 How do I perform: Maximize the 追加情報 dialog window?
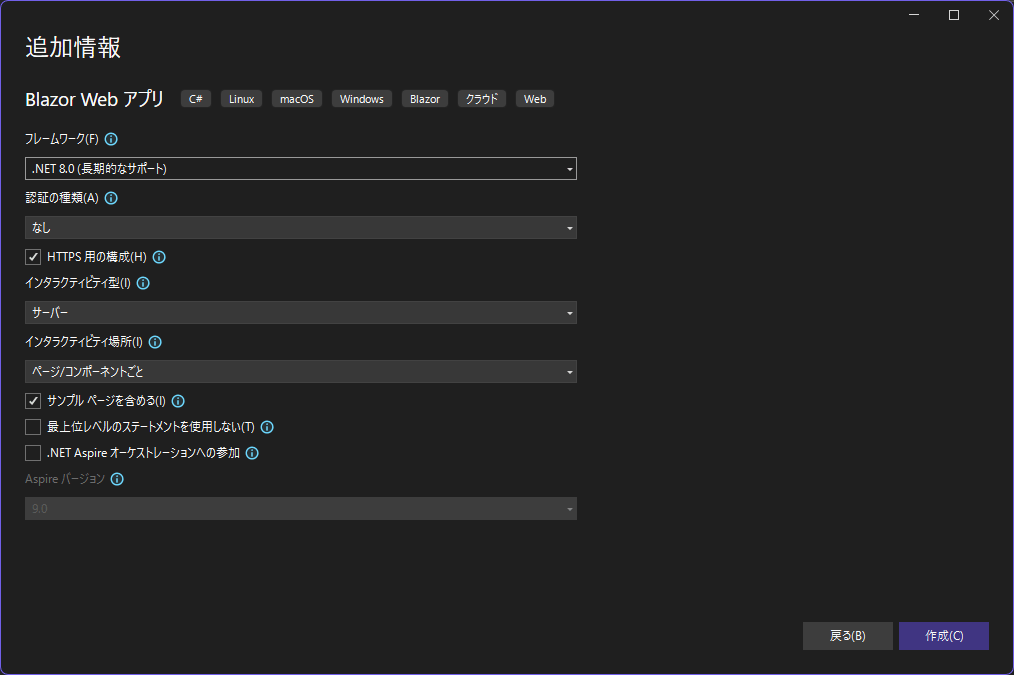click(x=954, y=15)
